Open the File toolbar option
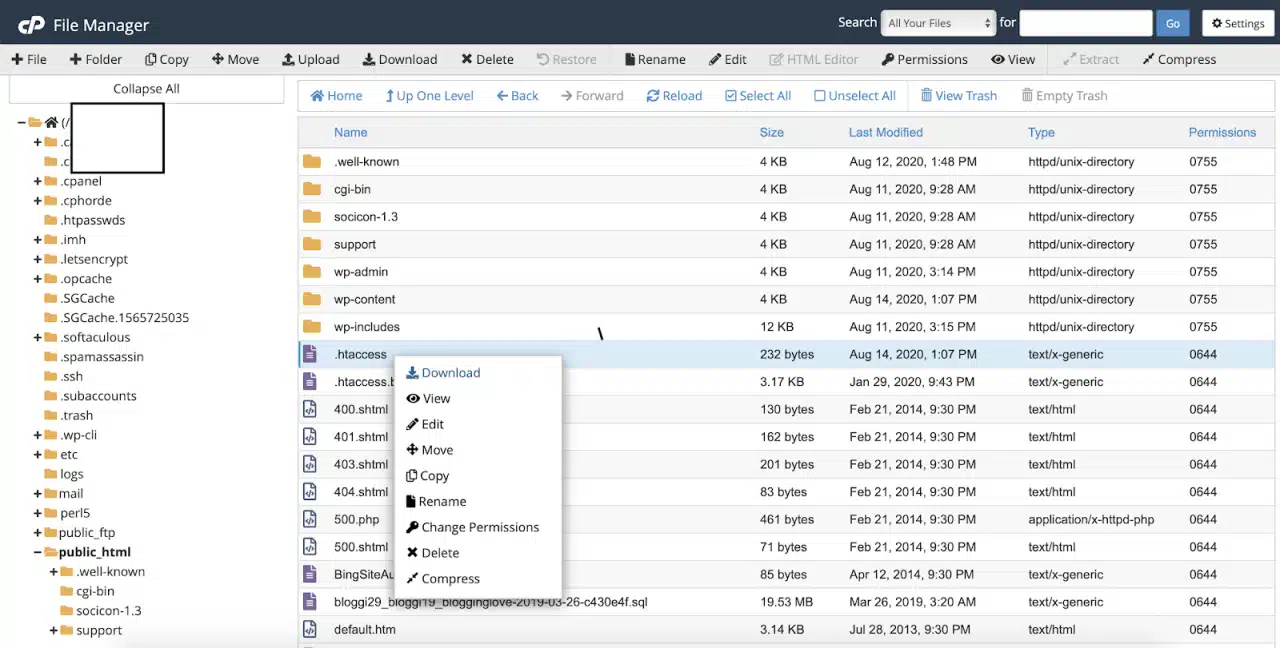This screenshot has width=1280, height=648. 29,59
